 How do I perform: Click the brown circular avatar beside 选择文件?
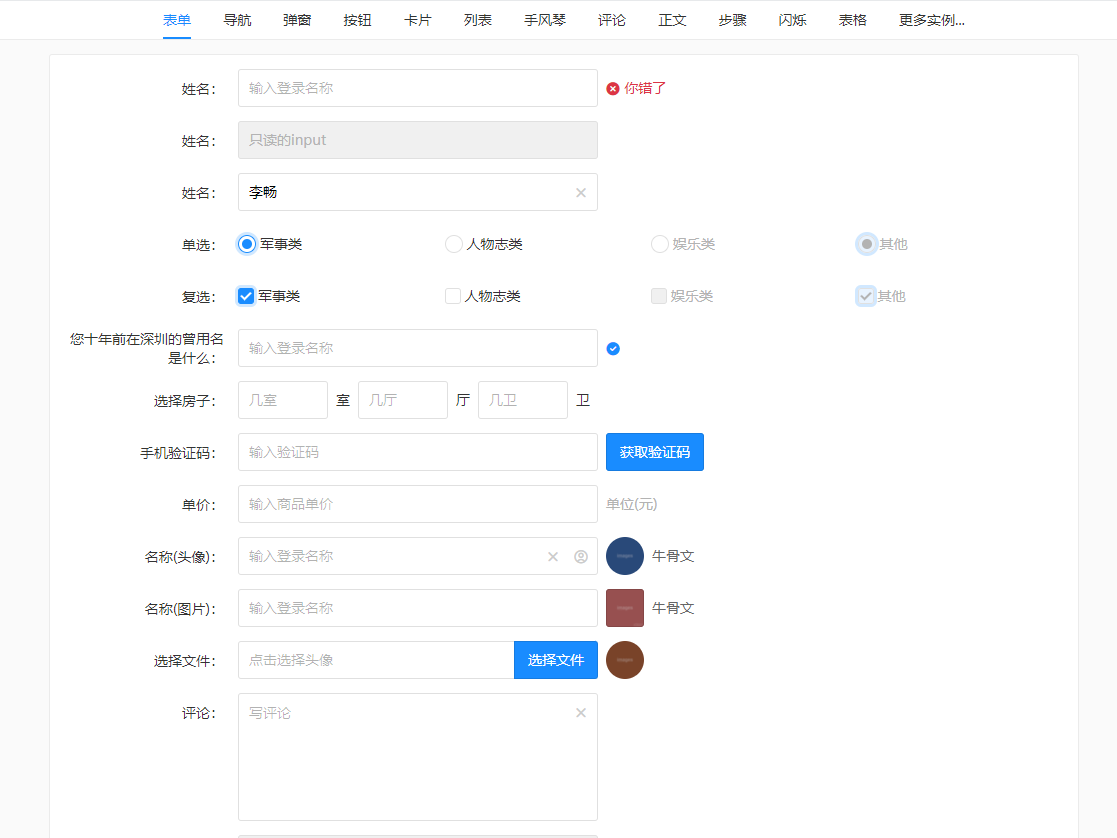[624, 660]
